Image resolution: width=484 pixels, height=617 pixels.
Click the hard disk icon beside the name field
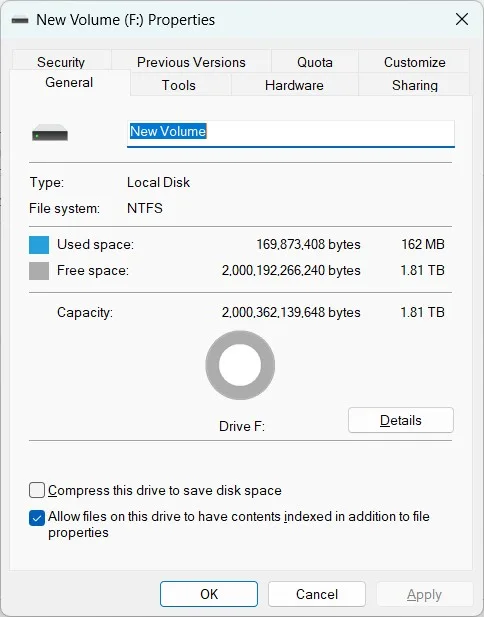coord(50,133)
